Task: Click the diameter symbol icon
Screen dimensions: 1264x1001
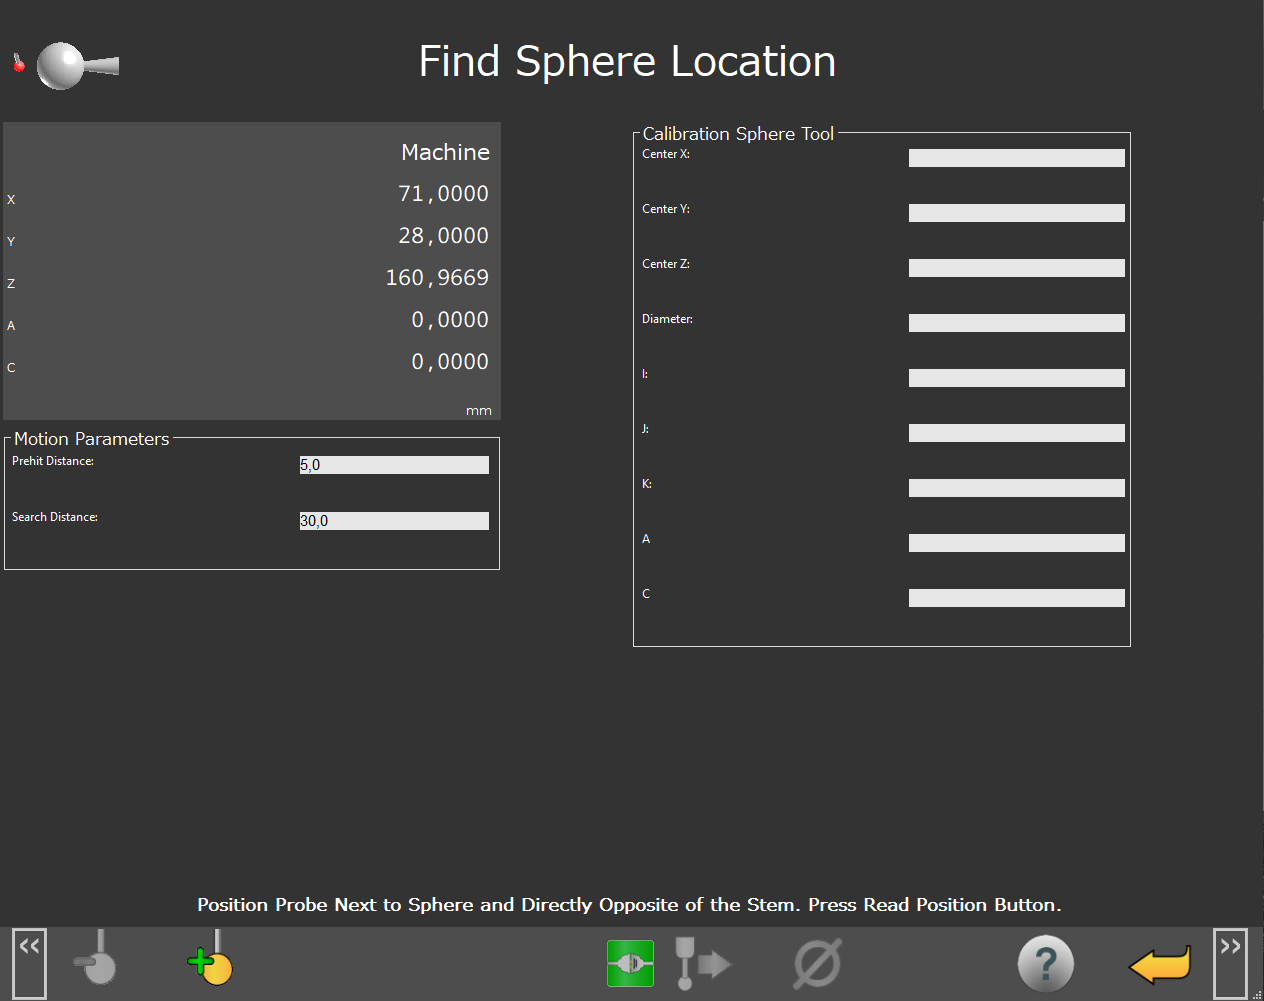Action: click(x=817, y=963)
